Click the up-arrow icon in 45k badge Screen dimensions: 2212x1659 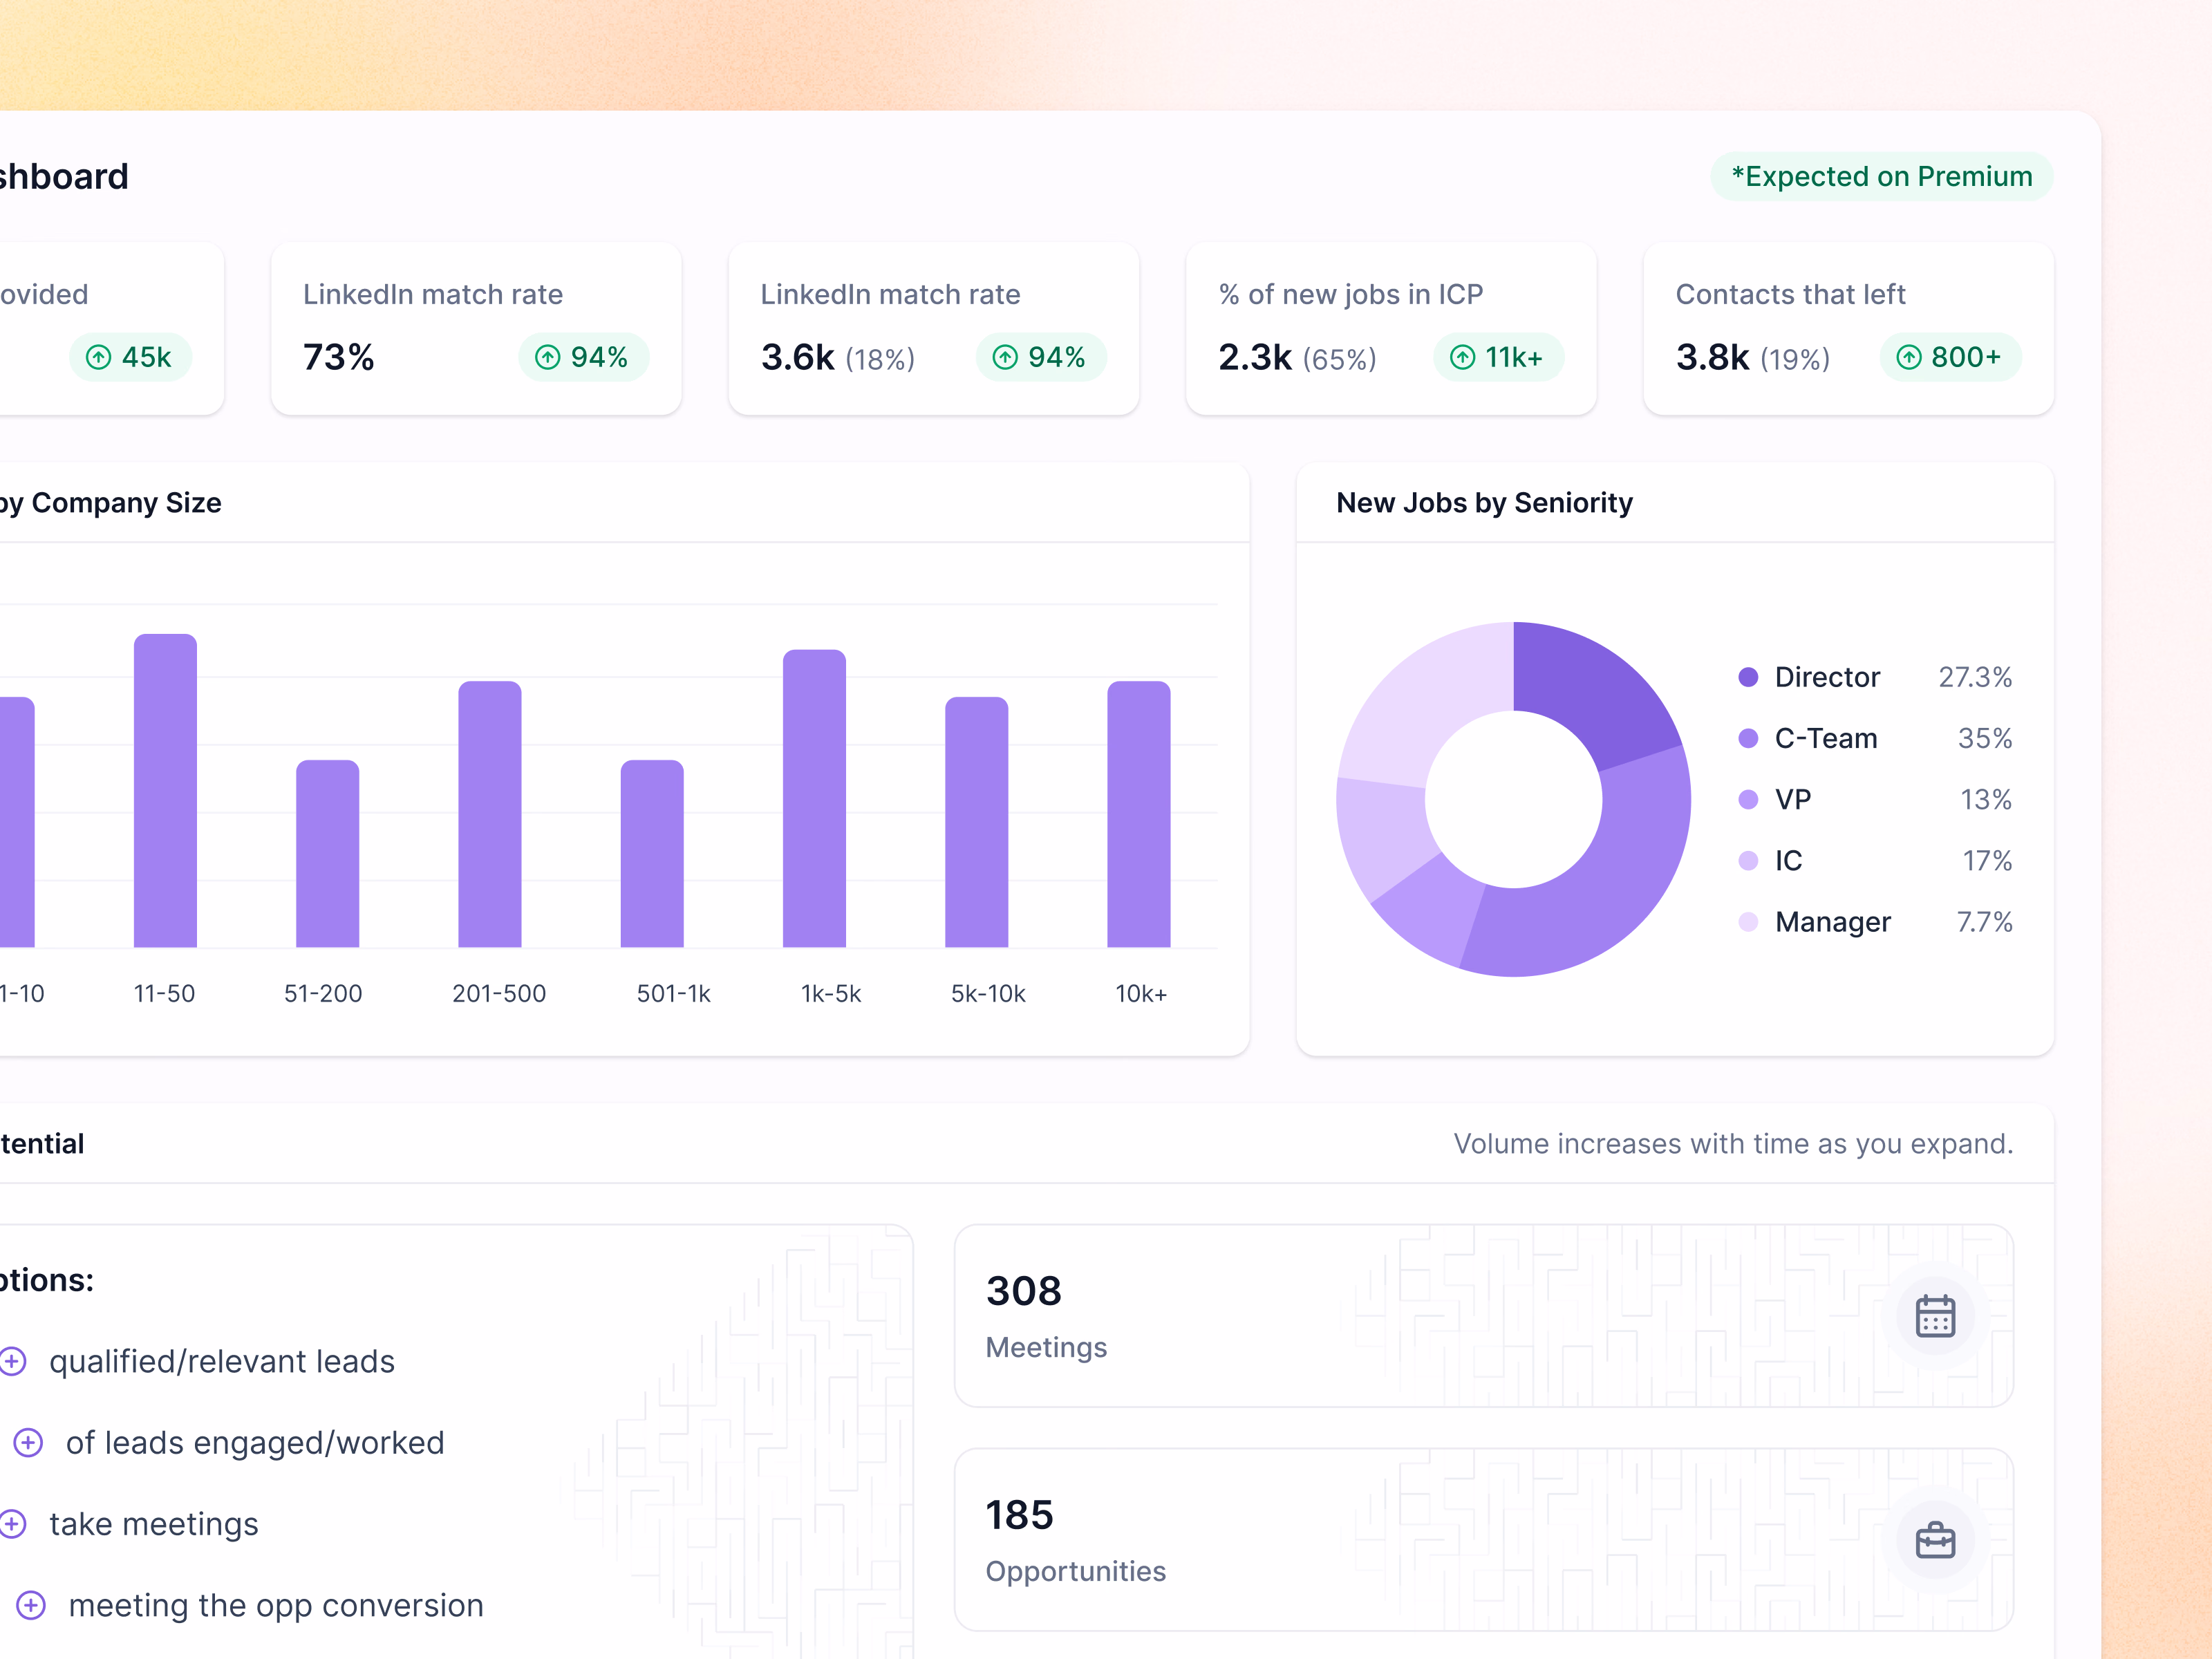(x=98, y=357)
